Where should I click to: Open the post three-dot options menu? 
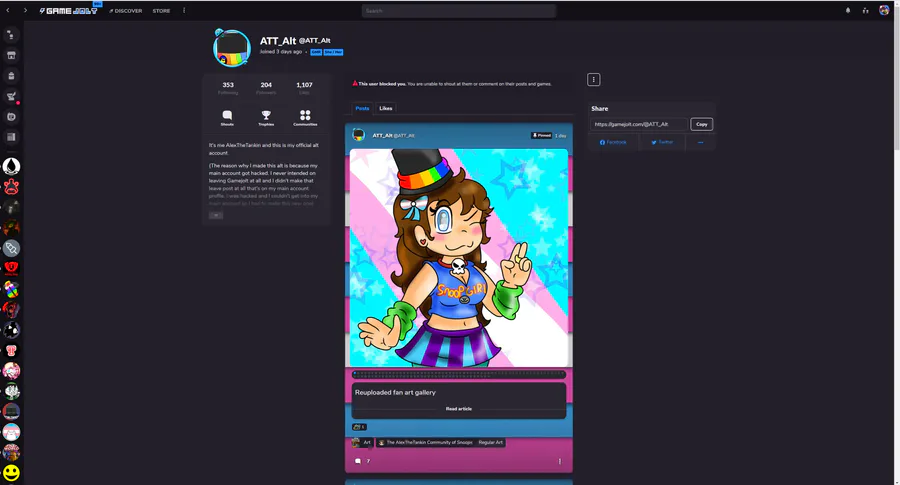pyautogui.click(x=560, y=461)
